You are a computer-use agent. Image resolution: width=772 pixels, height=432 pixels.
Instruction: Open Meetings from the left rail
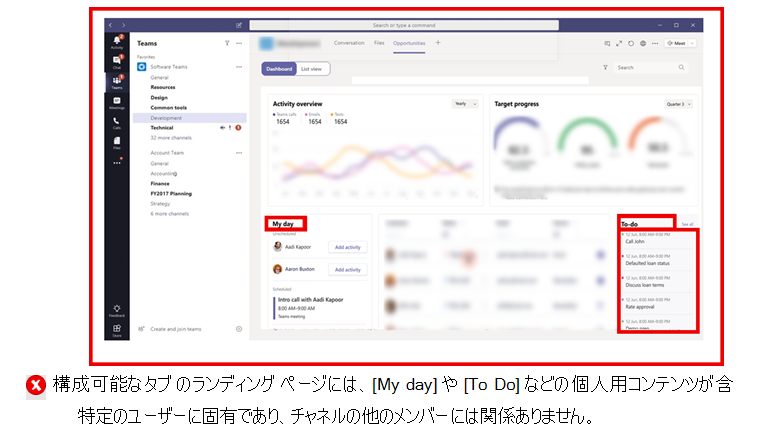point(117,102)
